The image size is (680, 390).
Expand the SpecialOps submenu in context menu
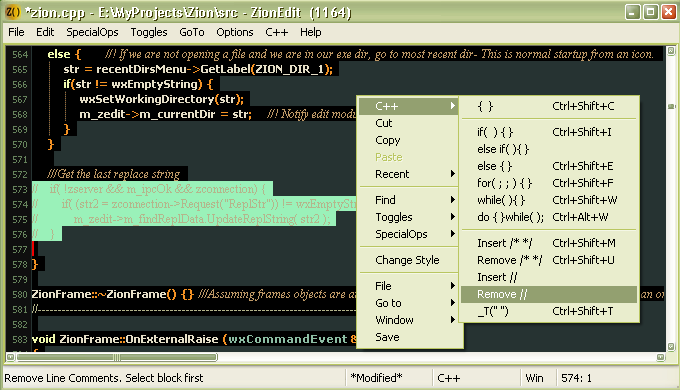pyautogui.click(x=409, y=234)
